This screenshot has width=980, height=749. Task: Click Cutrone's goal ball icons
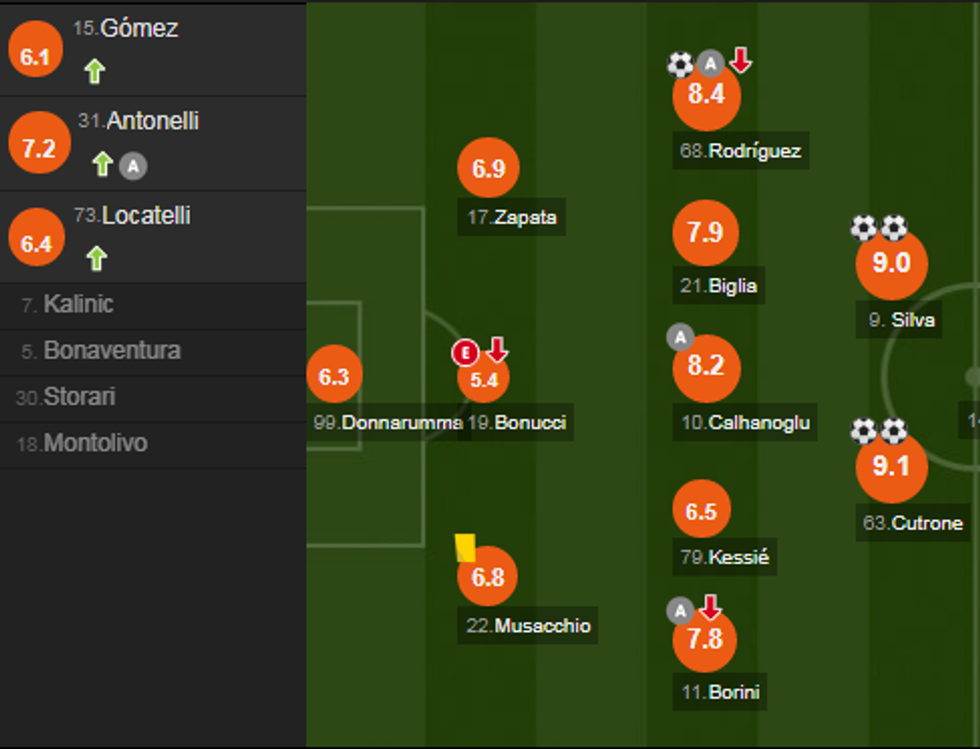click(878, 431)
